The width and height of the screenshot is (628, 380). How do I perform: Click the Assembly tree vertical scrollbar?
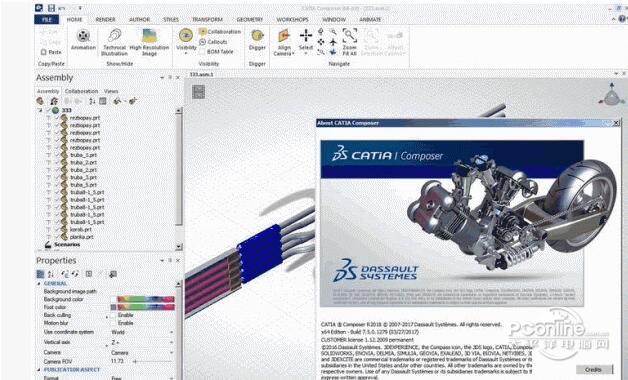(179, 179)
